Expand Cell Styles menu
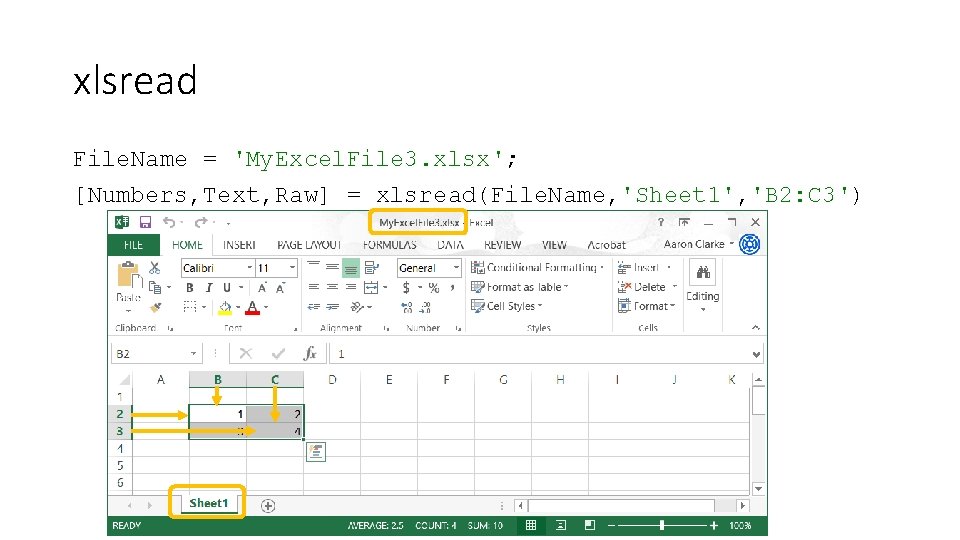 click(507, 306)
